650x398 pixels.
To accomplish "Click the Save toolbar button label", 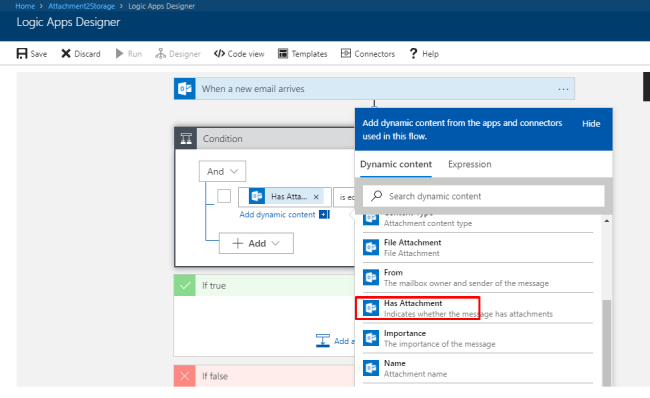I will 39,54.
